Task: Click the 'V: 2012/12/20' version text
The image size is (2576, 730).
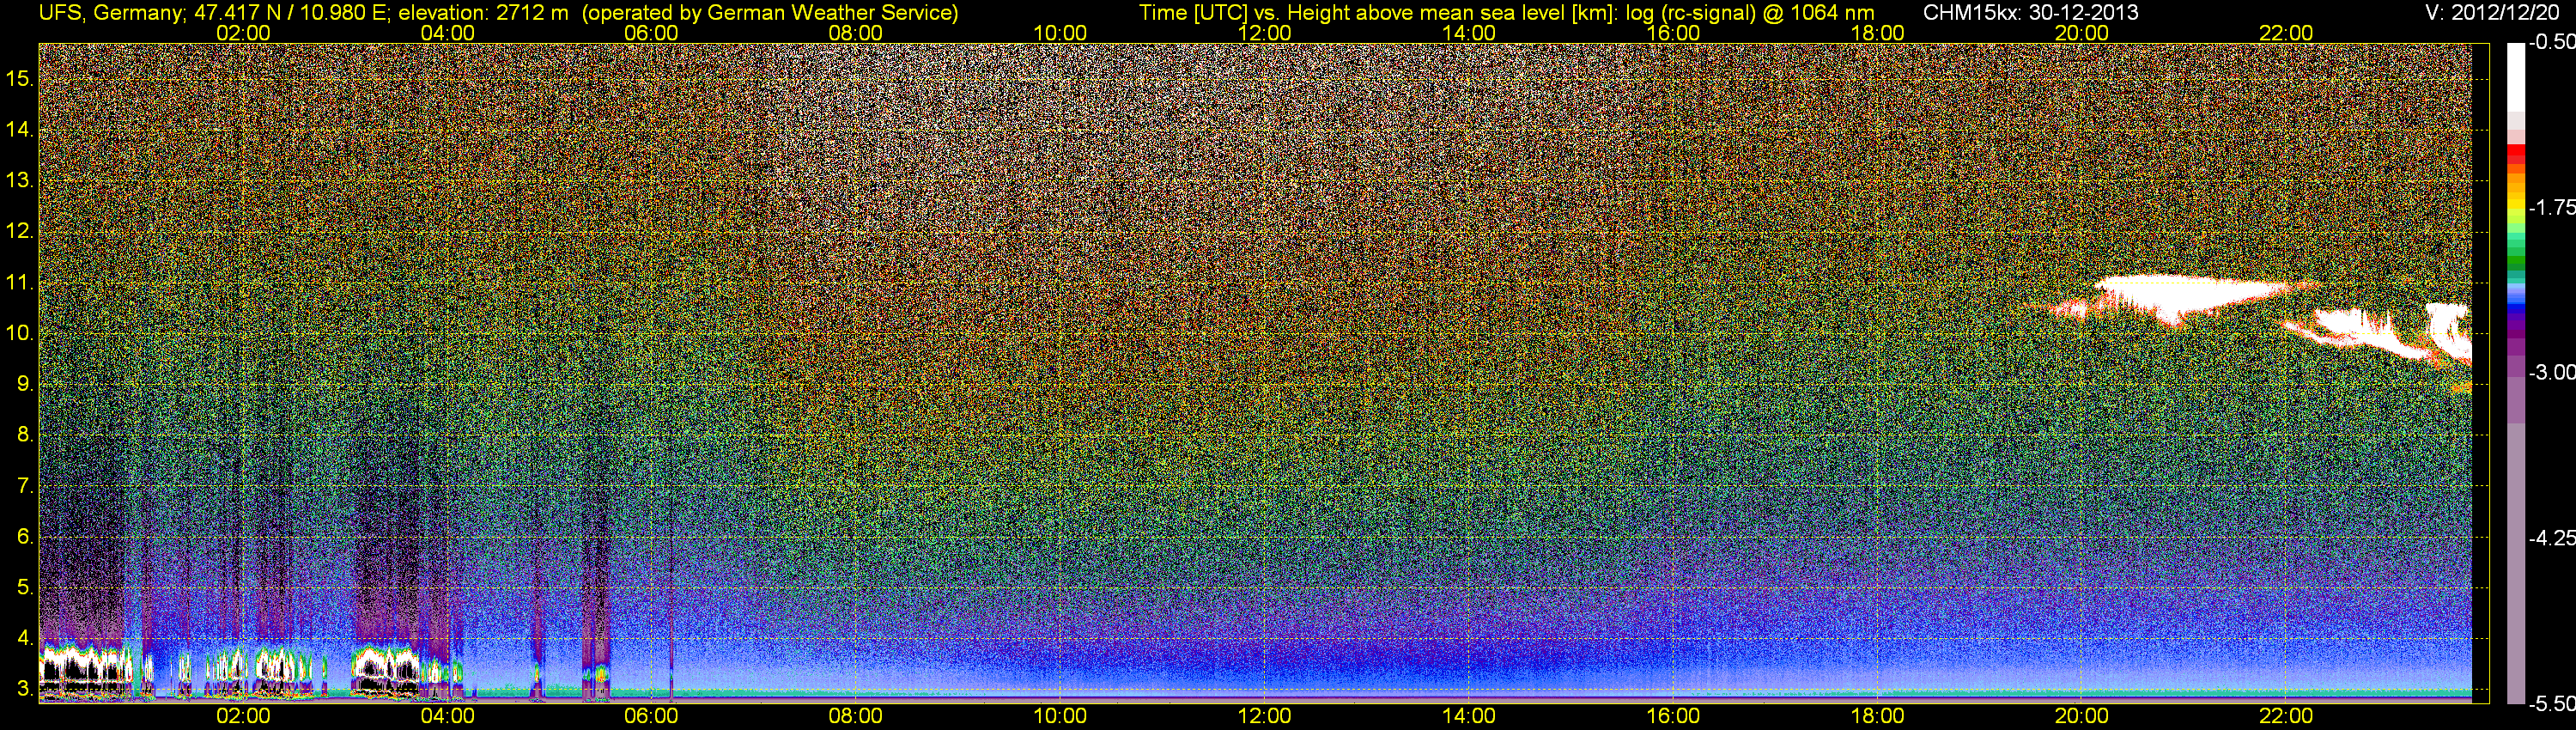Action: point(2495,12)
